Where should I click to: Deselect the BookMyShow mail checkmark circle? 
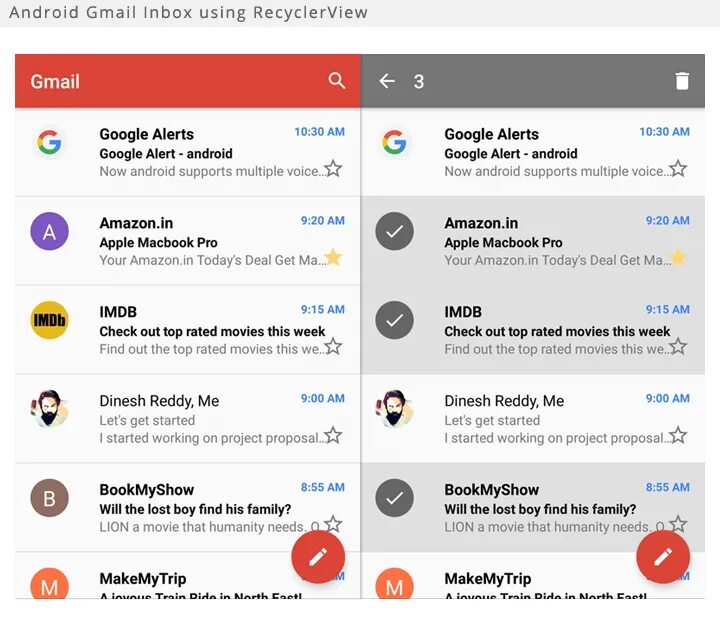coord(394,498)
